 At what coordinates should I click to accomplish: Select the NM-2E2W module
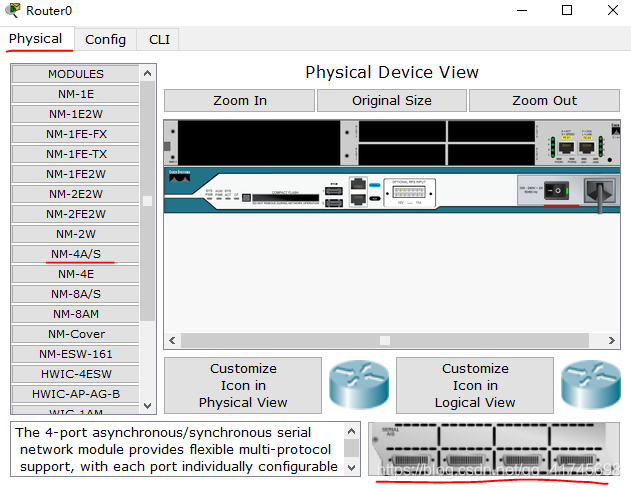(76, 194)
